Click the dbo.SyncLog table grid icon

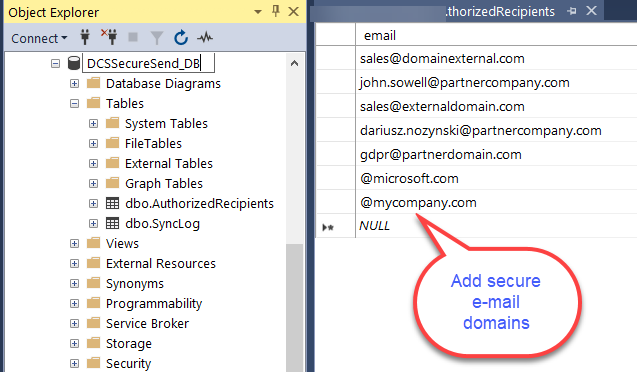click(113, 223)
